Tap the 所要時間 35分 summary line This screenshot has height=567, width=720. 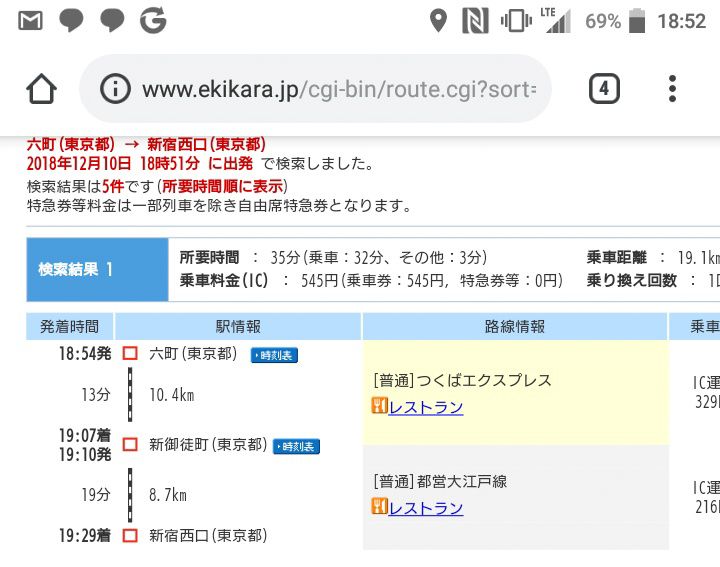(x=333, y=258)
